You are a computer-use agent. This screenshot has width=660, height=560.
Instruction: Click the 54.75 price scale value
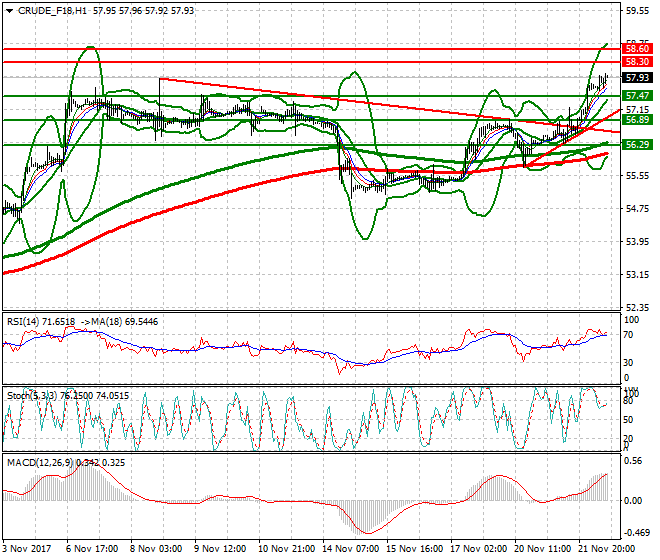pyautogui.click(x=637, y=209)
